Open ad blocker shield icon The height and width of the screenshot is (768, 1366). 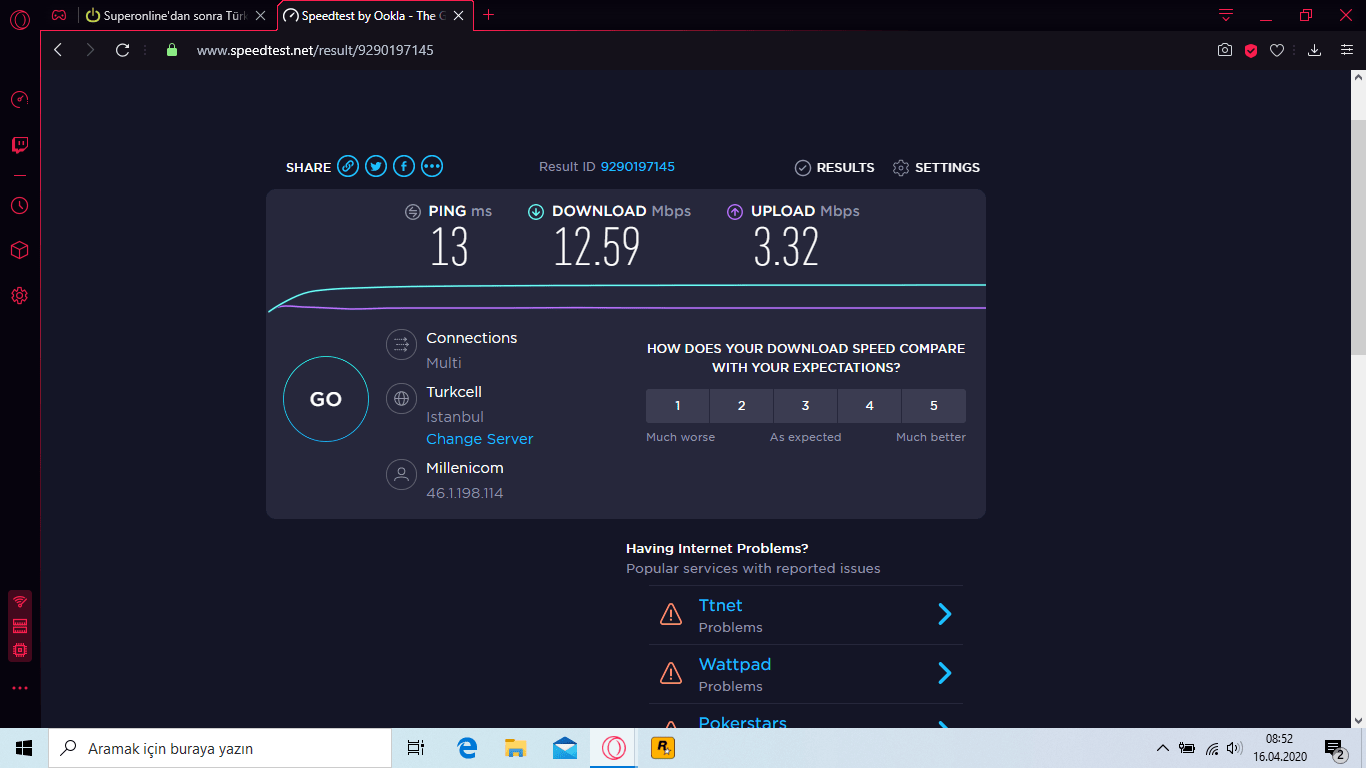1251,50
